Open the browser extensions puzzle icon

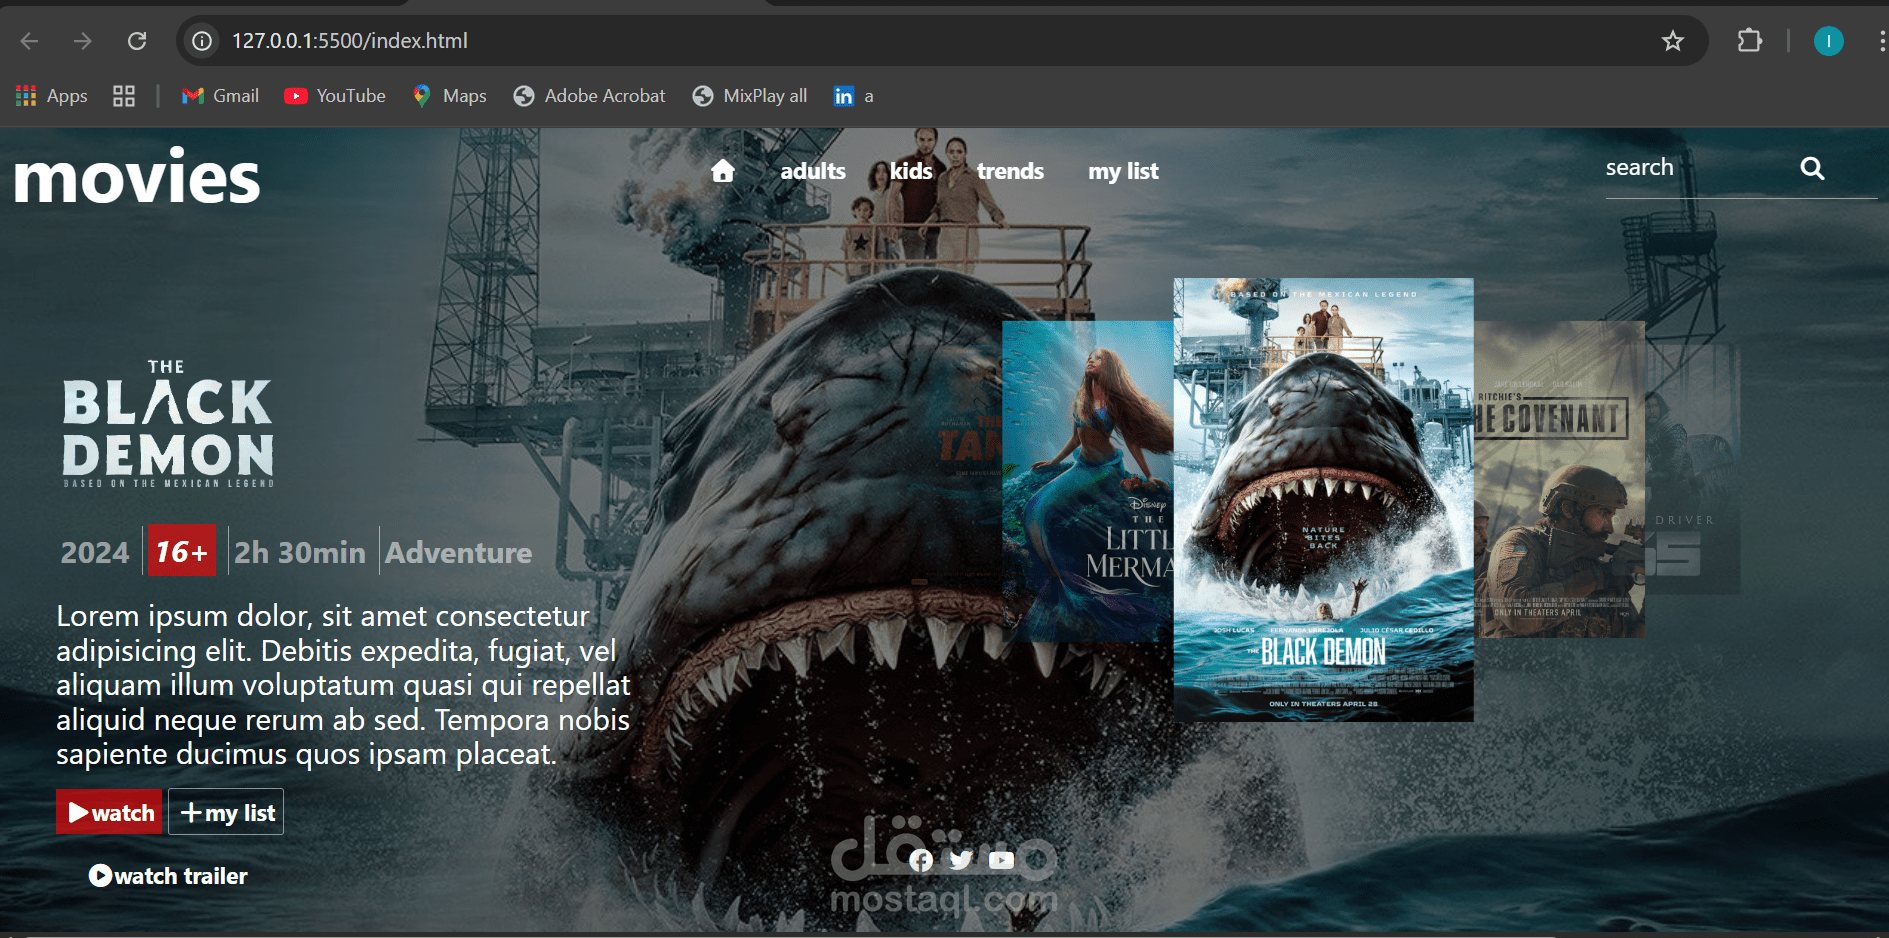(1750, 41)
